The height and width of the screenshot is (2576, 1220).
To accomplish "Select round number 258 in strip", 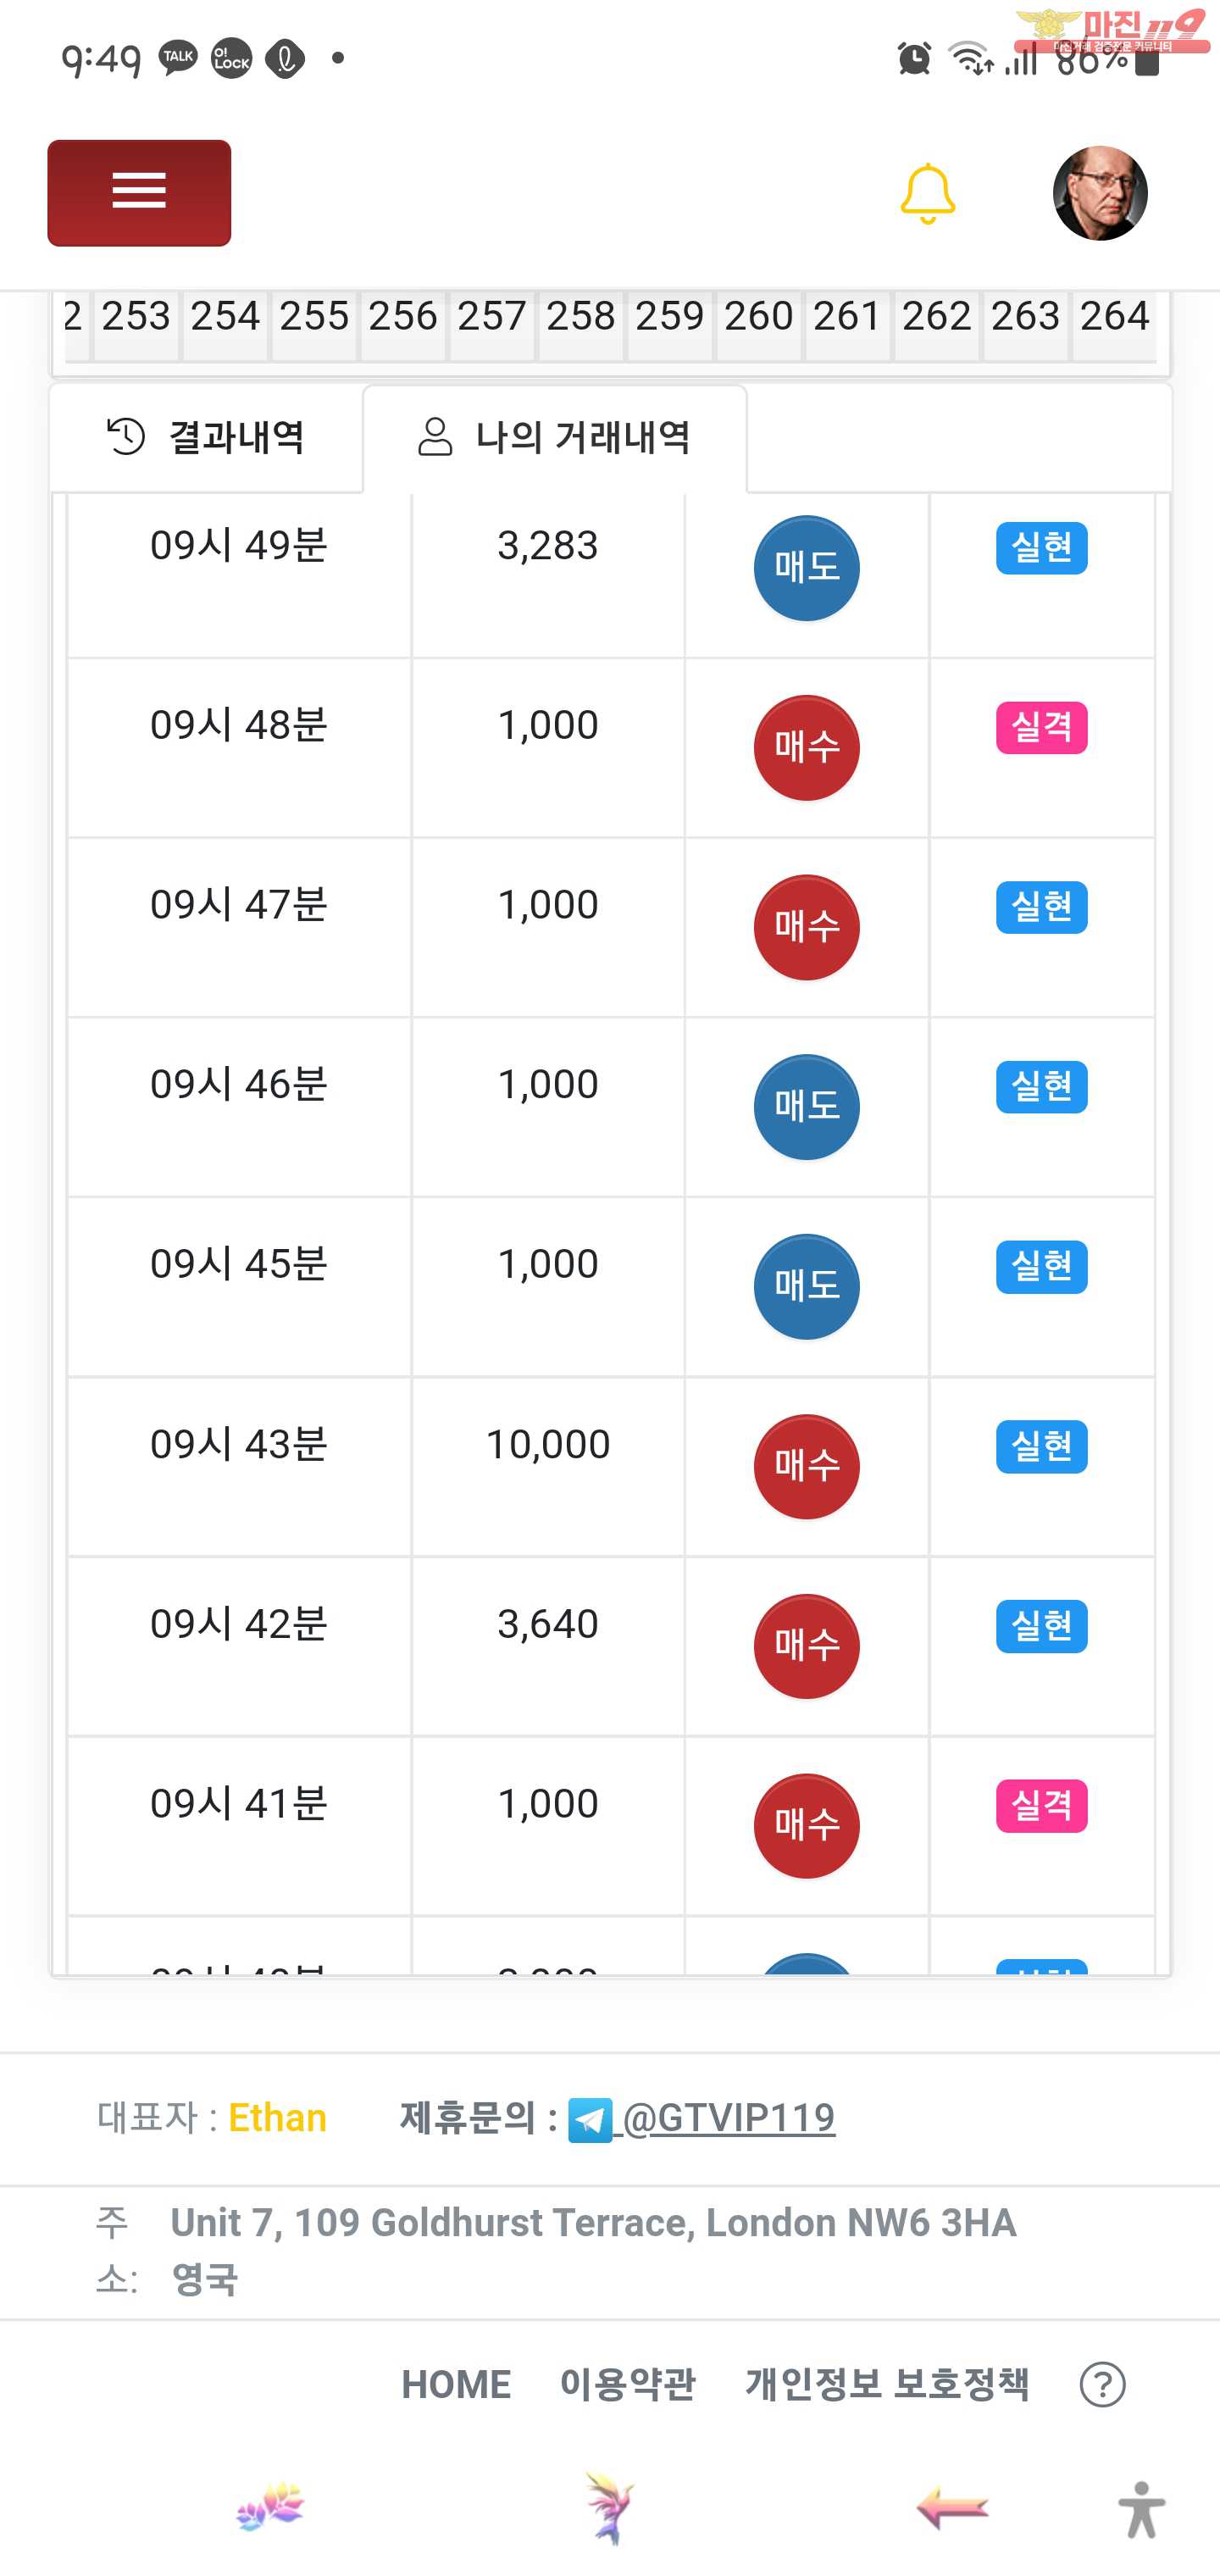I will point(581,317).
